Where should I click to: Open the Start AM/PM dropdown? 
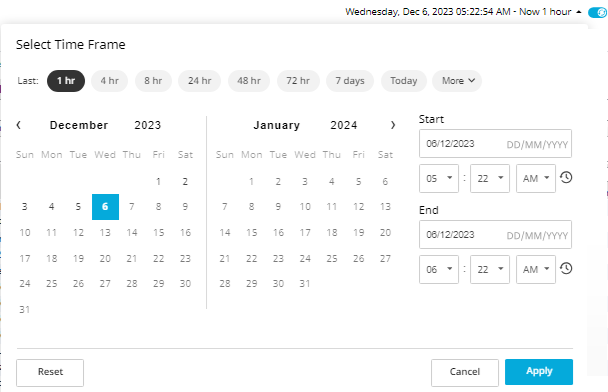pyautogui.click(x=536, y=178)
